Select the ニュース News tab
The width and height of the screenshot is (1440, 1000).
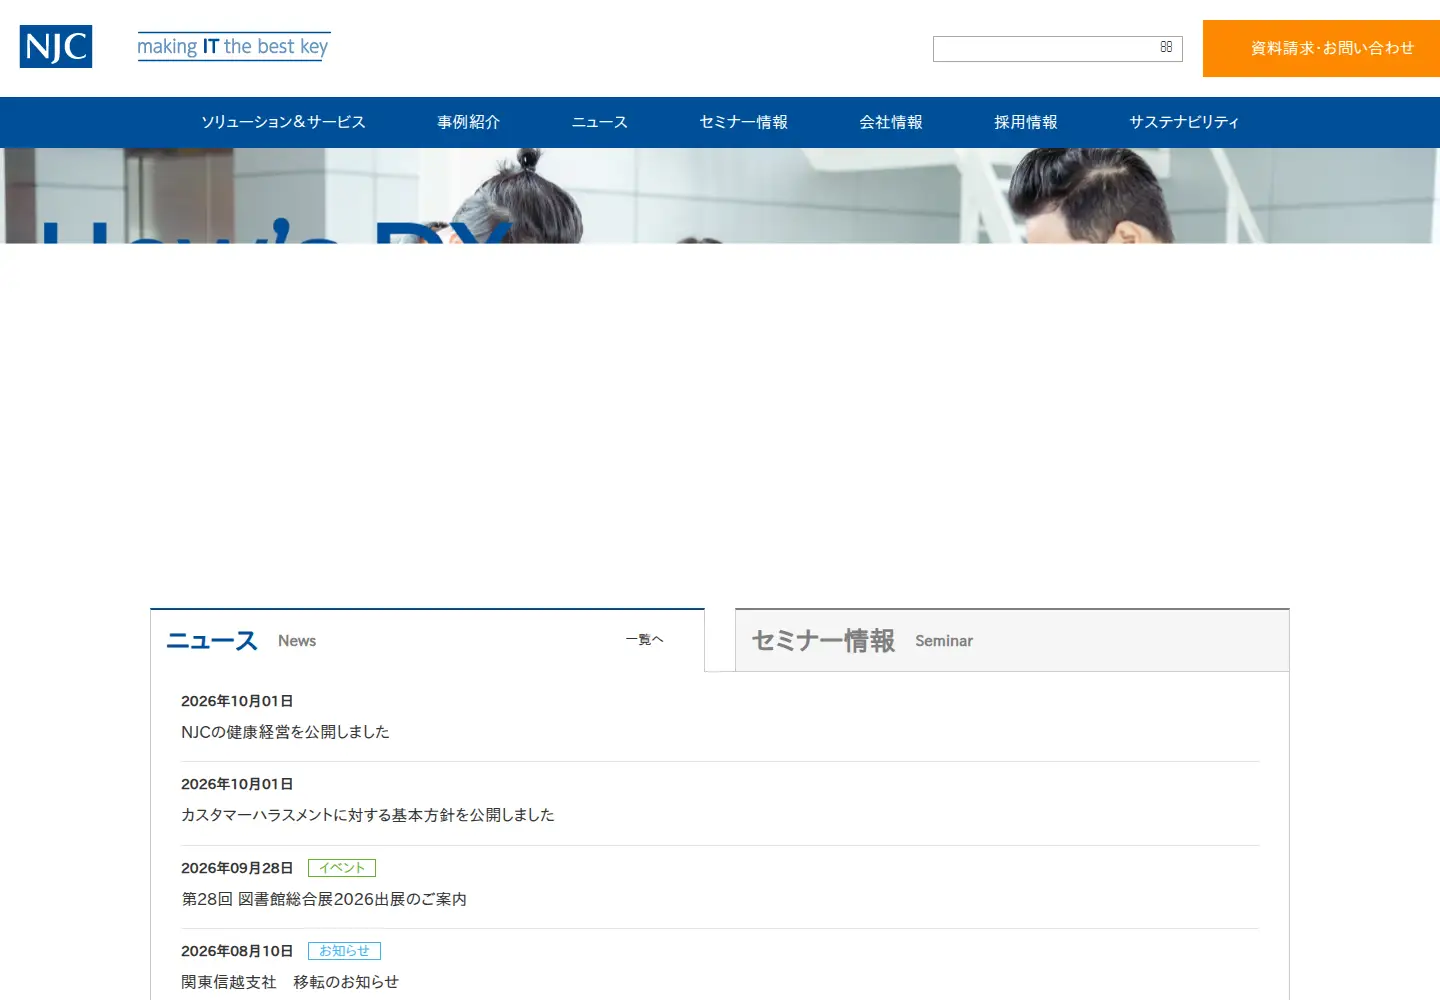427,640
